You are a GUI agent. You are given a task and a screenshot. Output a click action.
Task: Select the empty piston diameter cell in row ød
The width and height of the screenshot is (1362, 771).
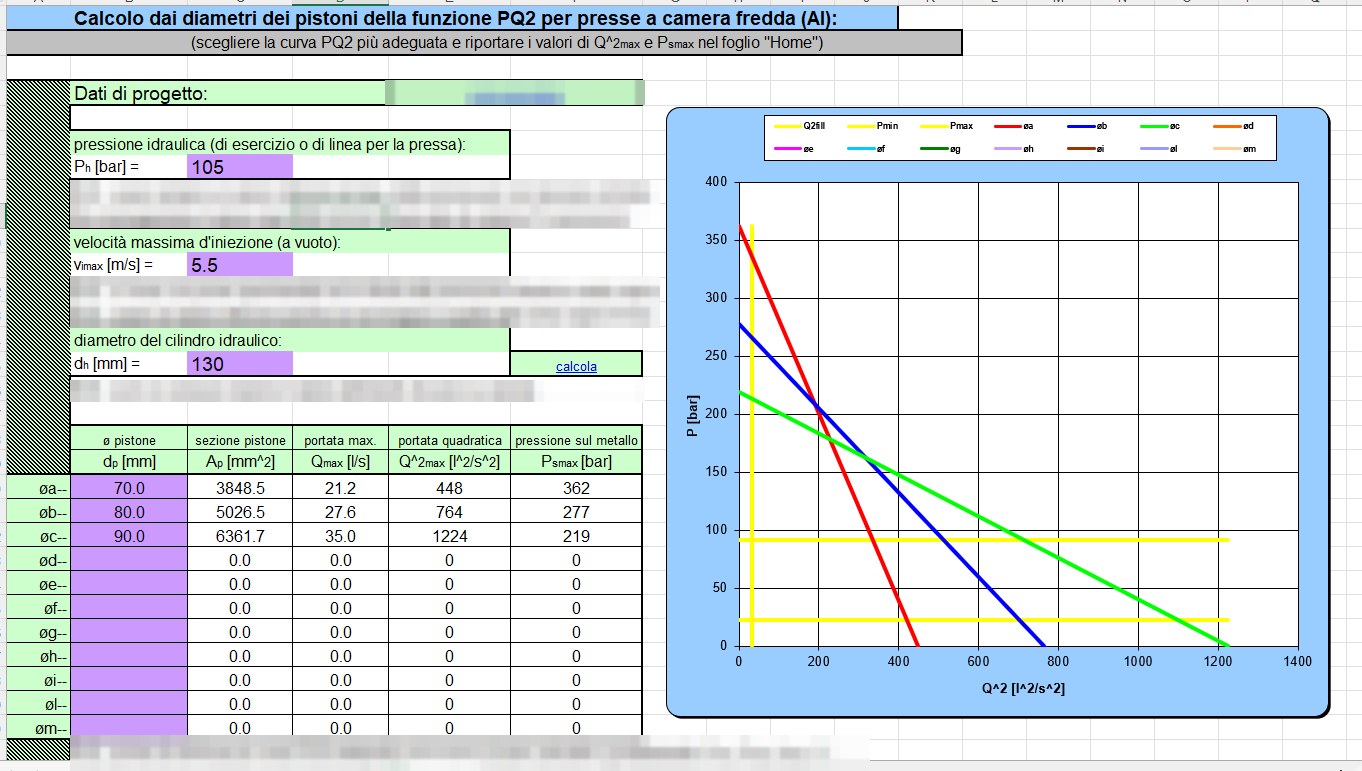click(129, 560)
